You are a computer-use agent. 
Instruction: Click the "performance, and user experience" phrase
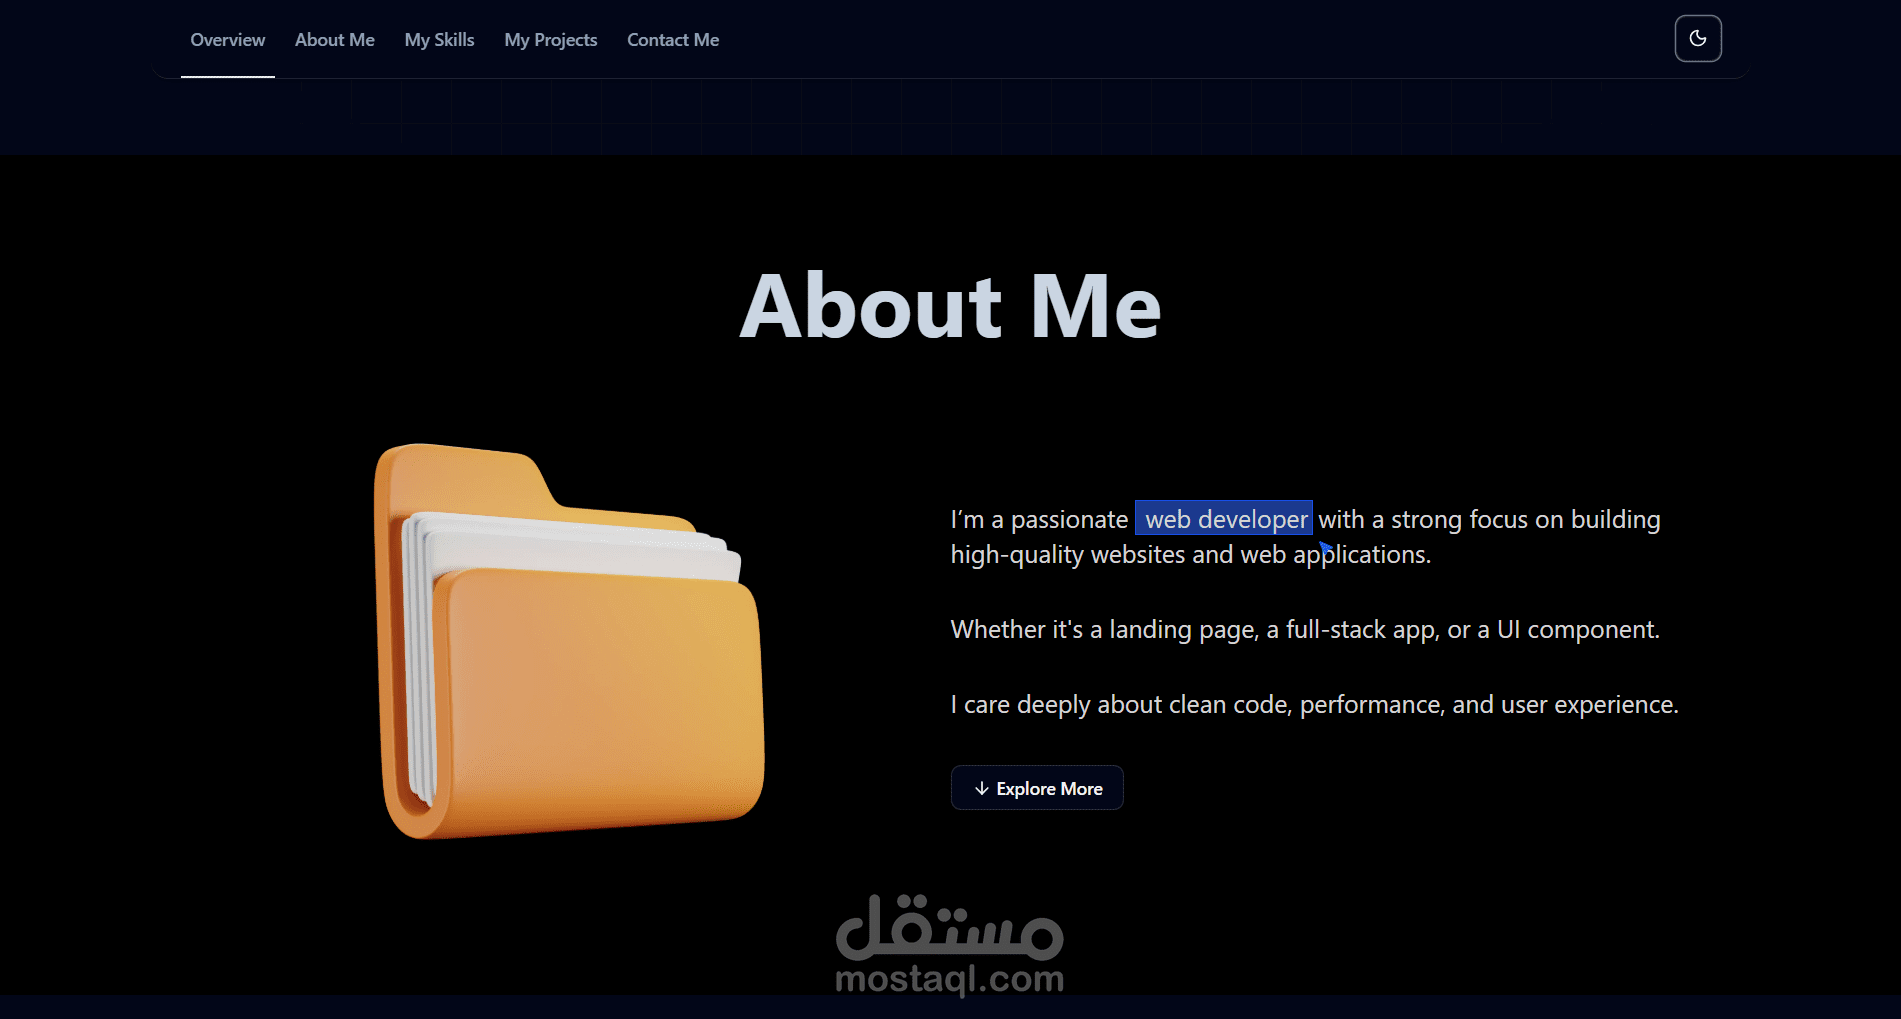click(1489, 705)
